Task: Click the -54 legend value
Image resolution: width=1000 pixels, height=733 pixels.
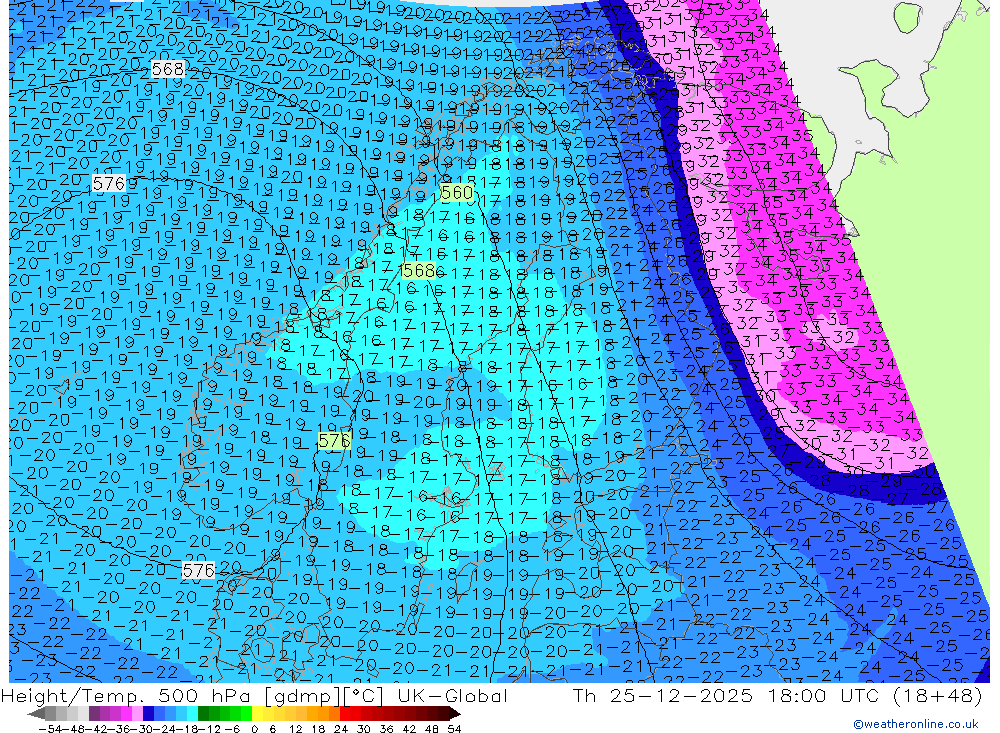Action: (50, 729)
